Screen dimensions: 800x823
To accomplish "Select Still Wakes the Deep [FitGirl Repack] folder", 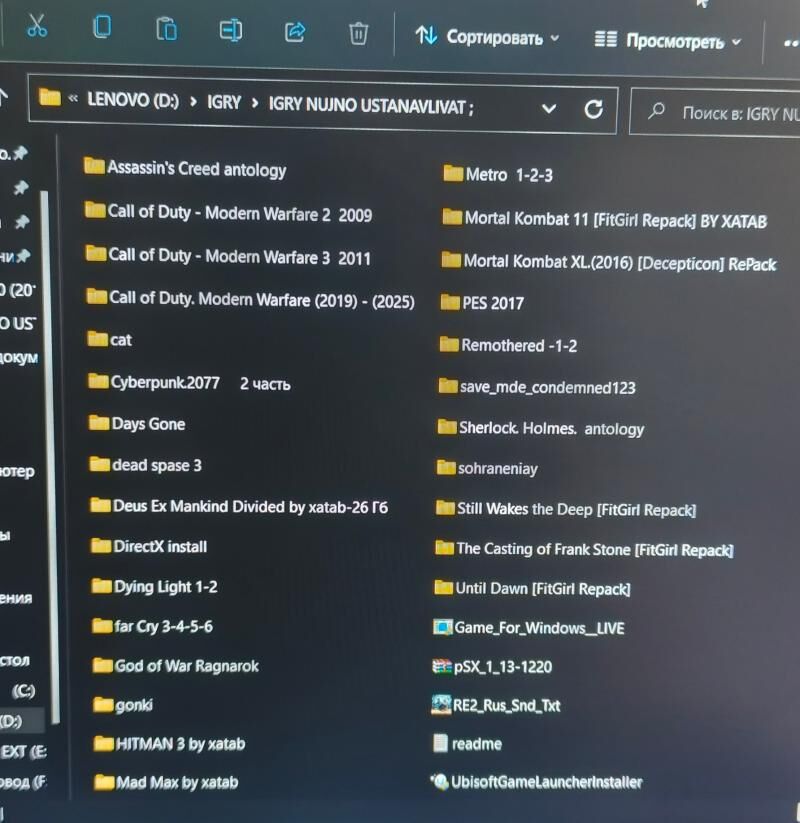I will [x=566, y=509].
